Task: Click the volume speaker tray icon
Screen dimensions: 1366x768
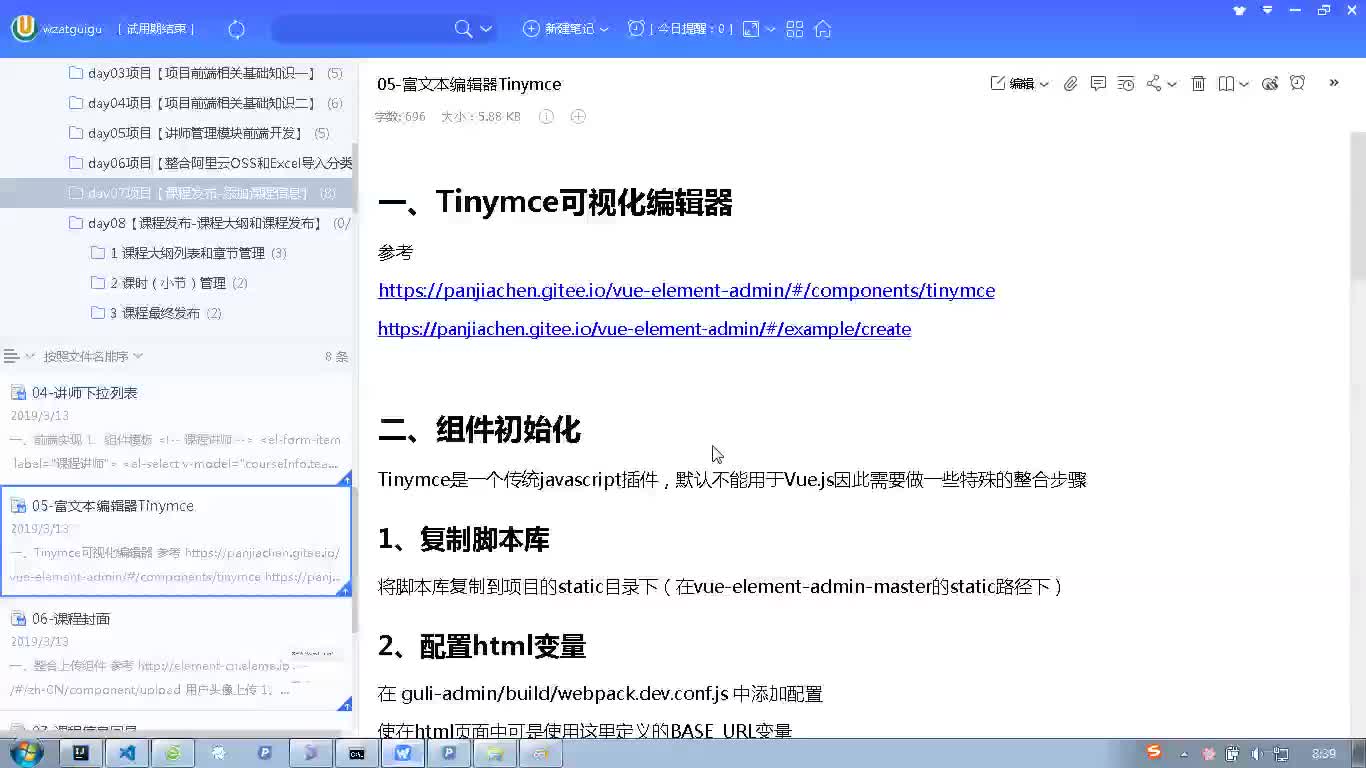Action: (1257, 754)
